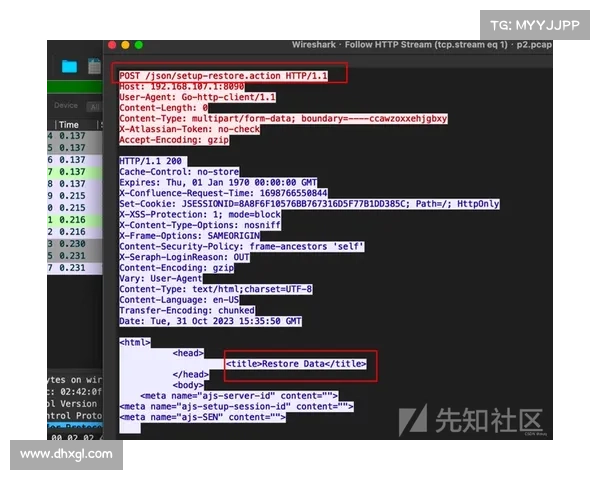This screenshot has width=600, height=480.
Task: Click the 'ytes on wir' packet details row
Action: (75, 380)
